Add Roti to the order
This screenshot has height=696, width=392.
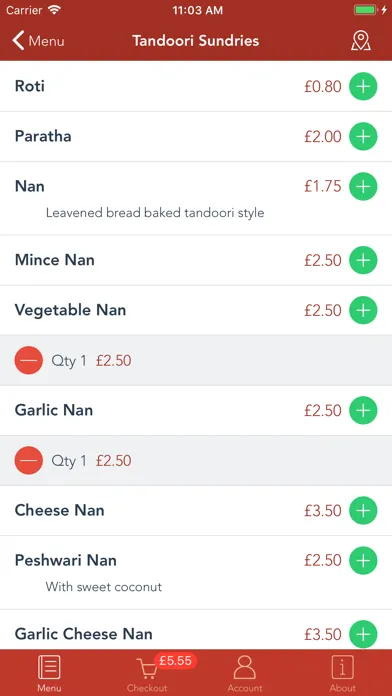pyautogui.click(x=363, y=86)
